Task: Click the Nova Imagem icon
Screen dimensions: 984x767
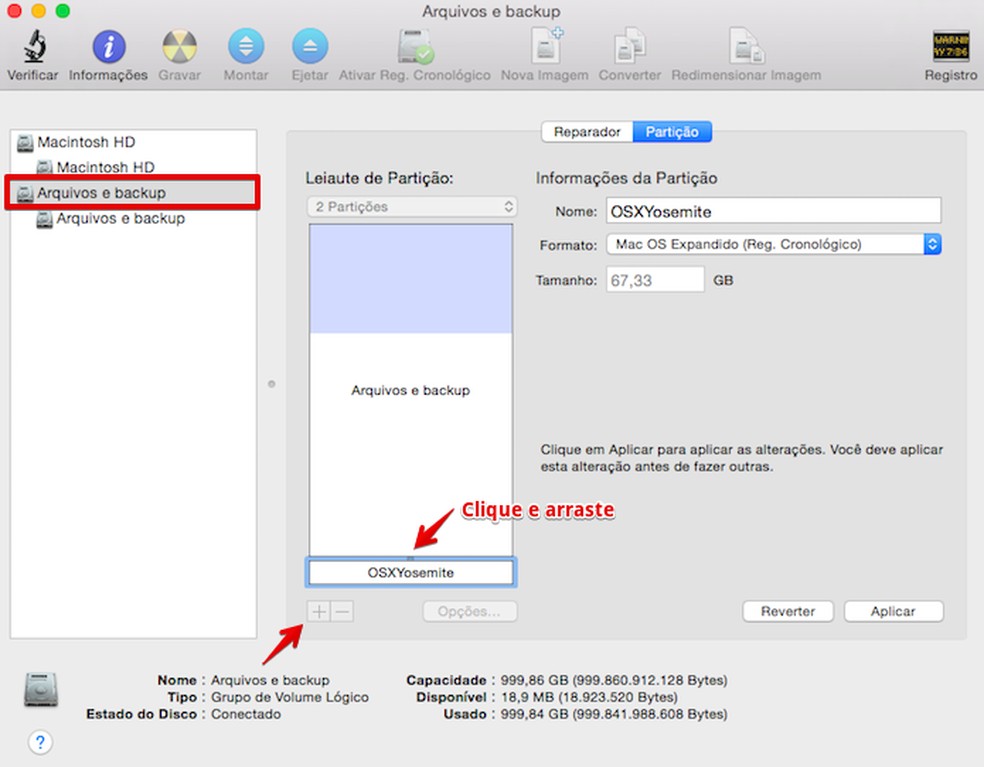Action: pos(546,46)
